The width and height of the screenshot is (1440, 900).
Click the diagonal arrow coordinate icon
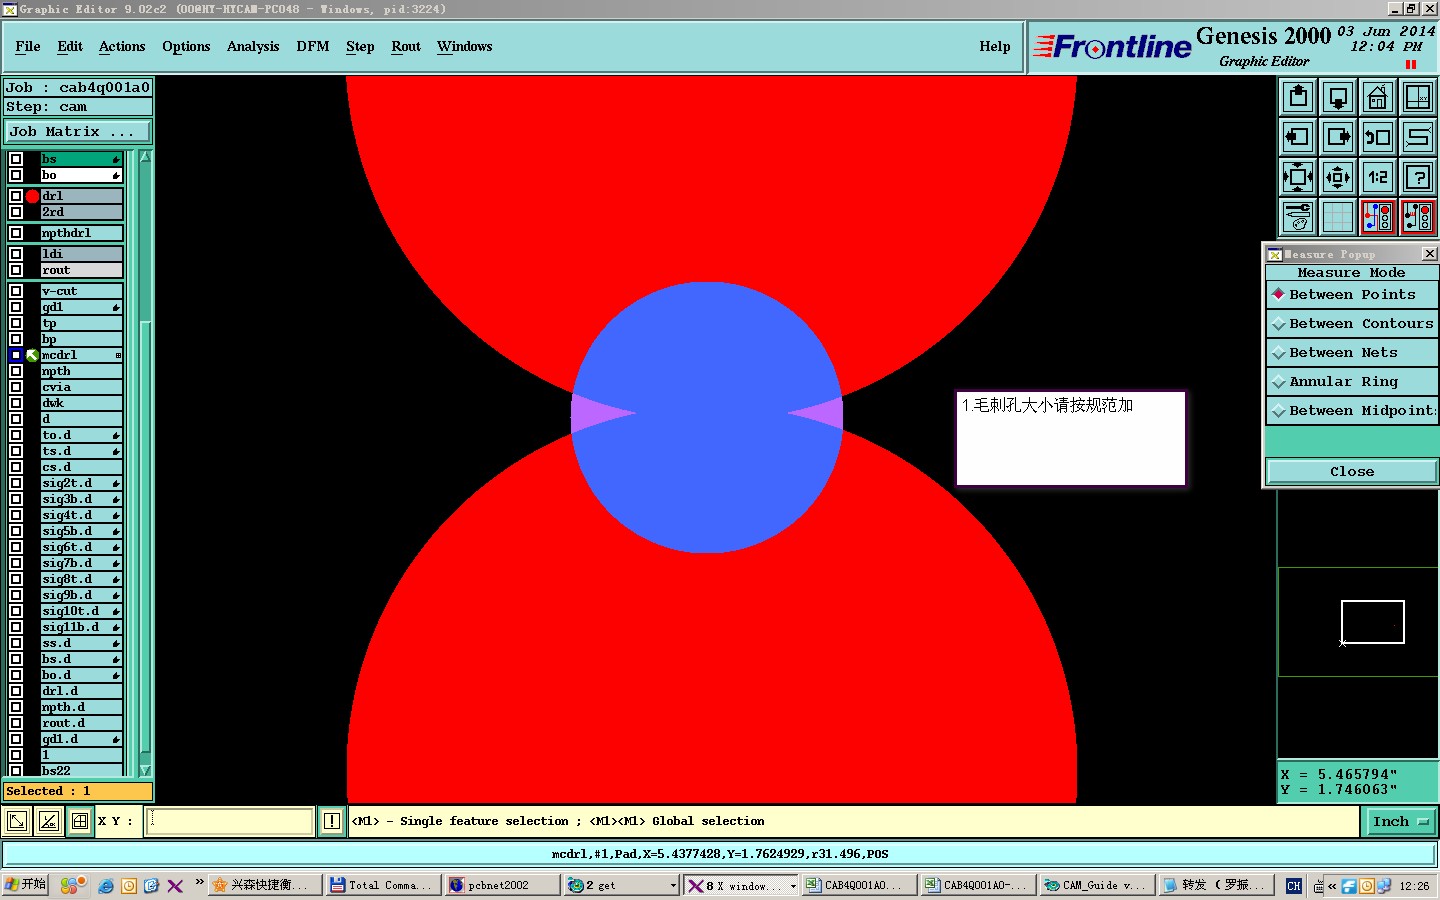click(17, 822)
